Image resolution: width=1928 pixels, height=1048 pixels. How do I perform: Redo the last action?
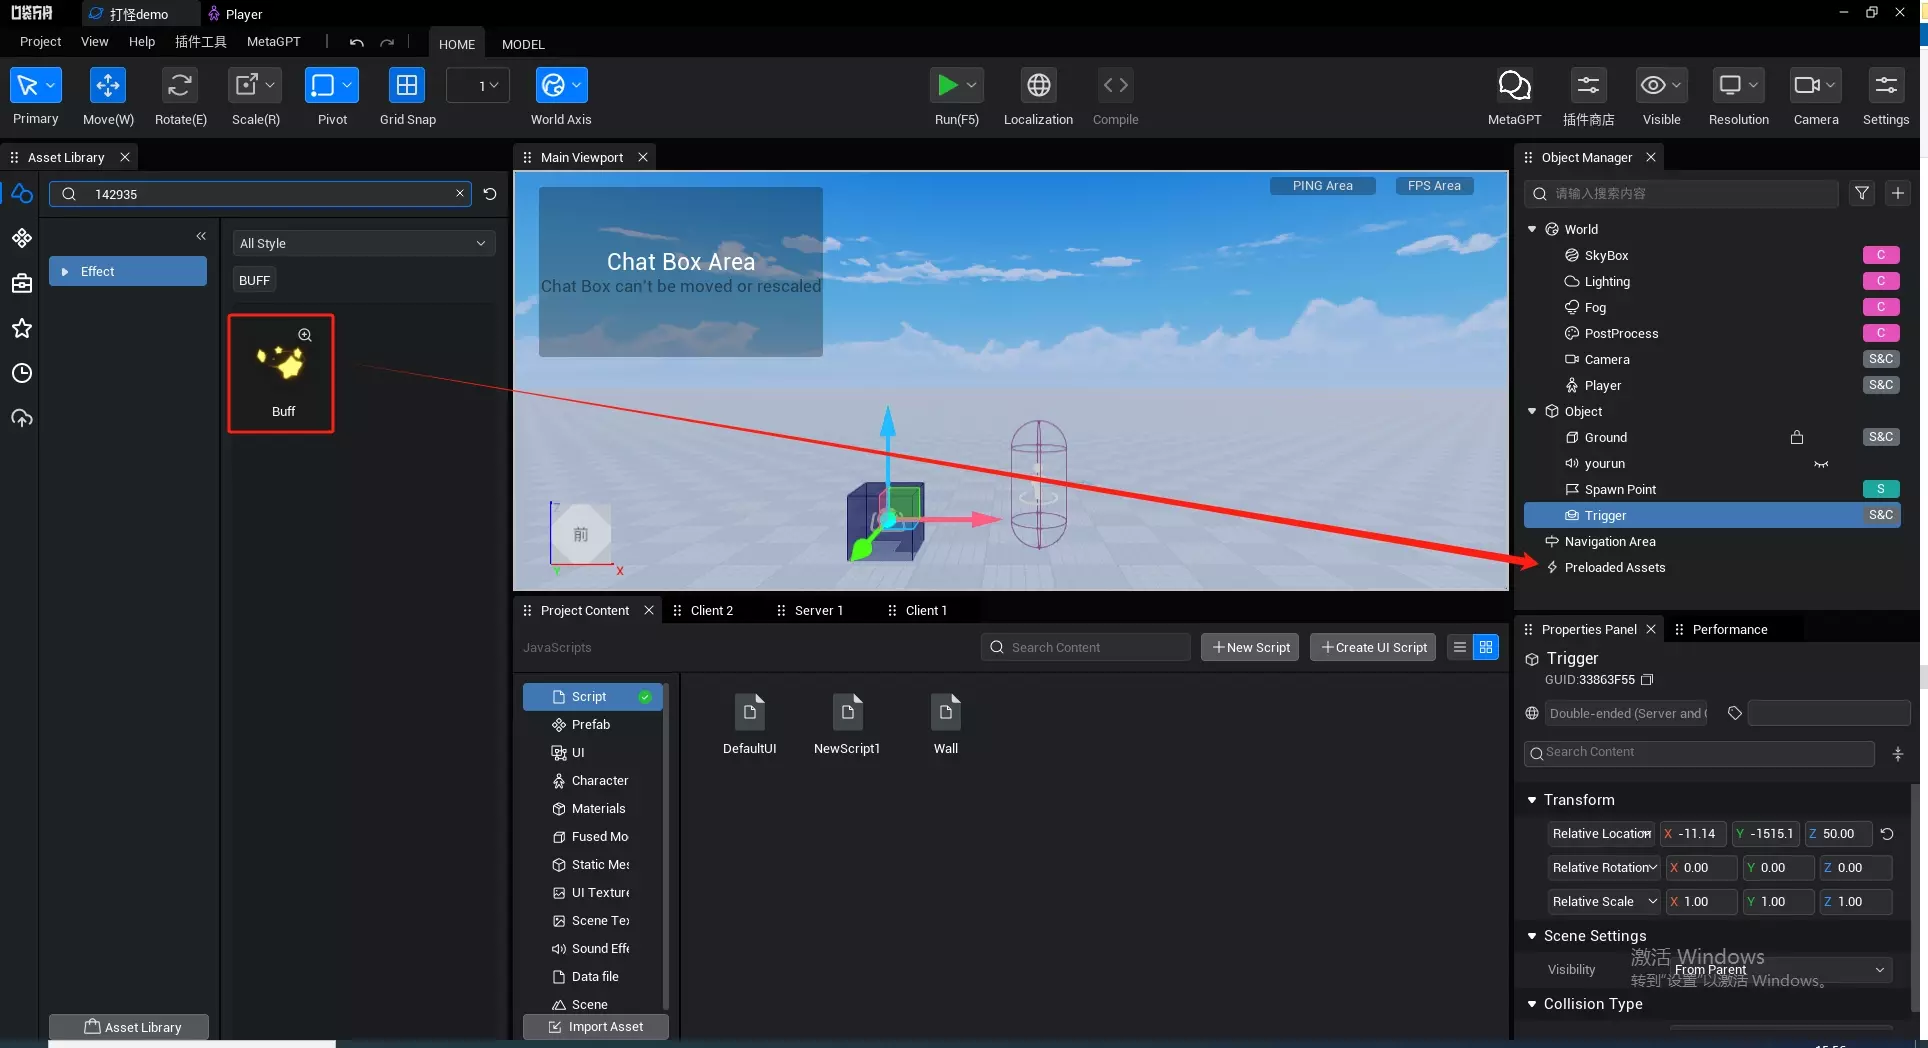coord(387,42)
